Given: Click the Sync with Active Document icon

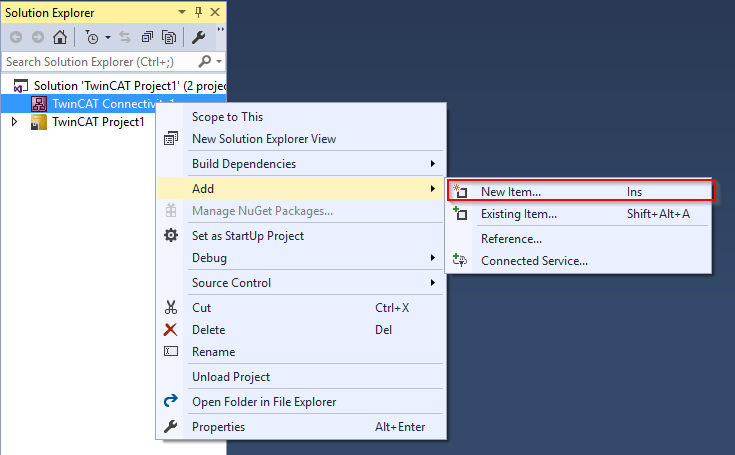Looking at the screenshot, I should (125, 37).
